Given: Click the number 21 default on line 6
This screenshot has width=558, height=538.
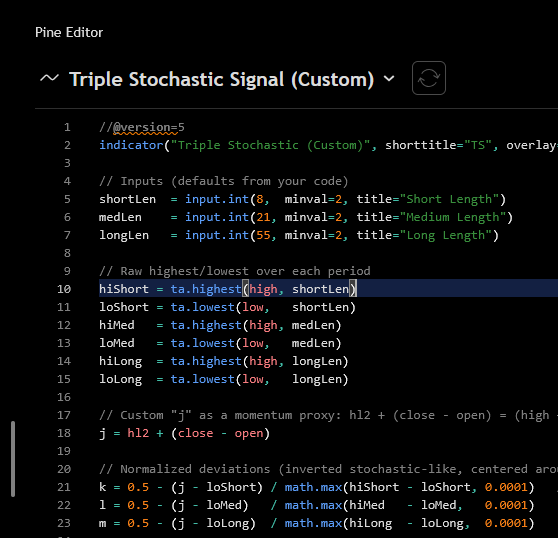Looking at the screenshot, I should tap(263, 217).
